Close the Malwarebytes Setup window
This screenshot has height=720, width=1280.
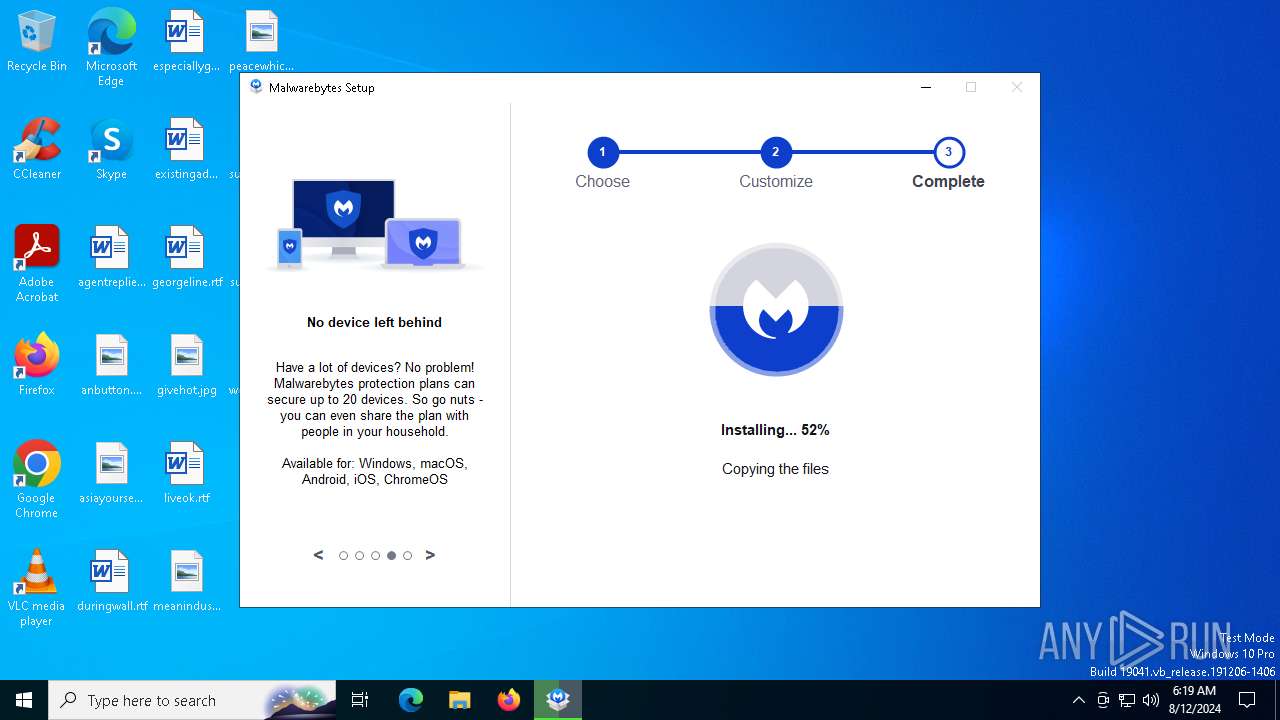click(1017, 87)
